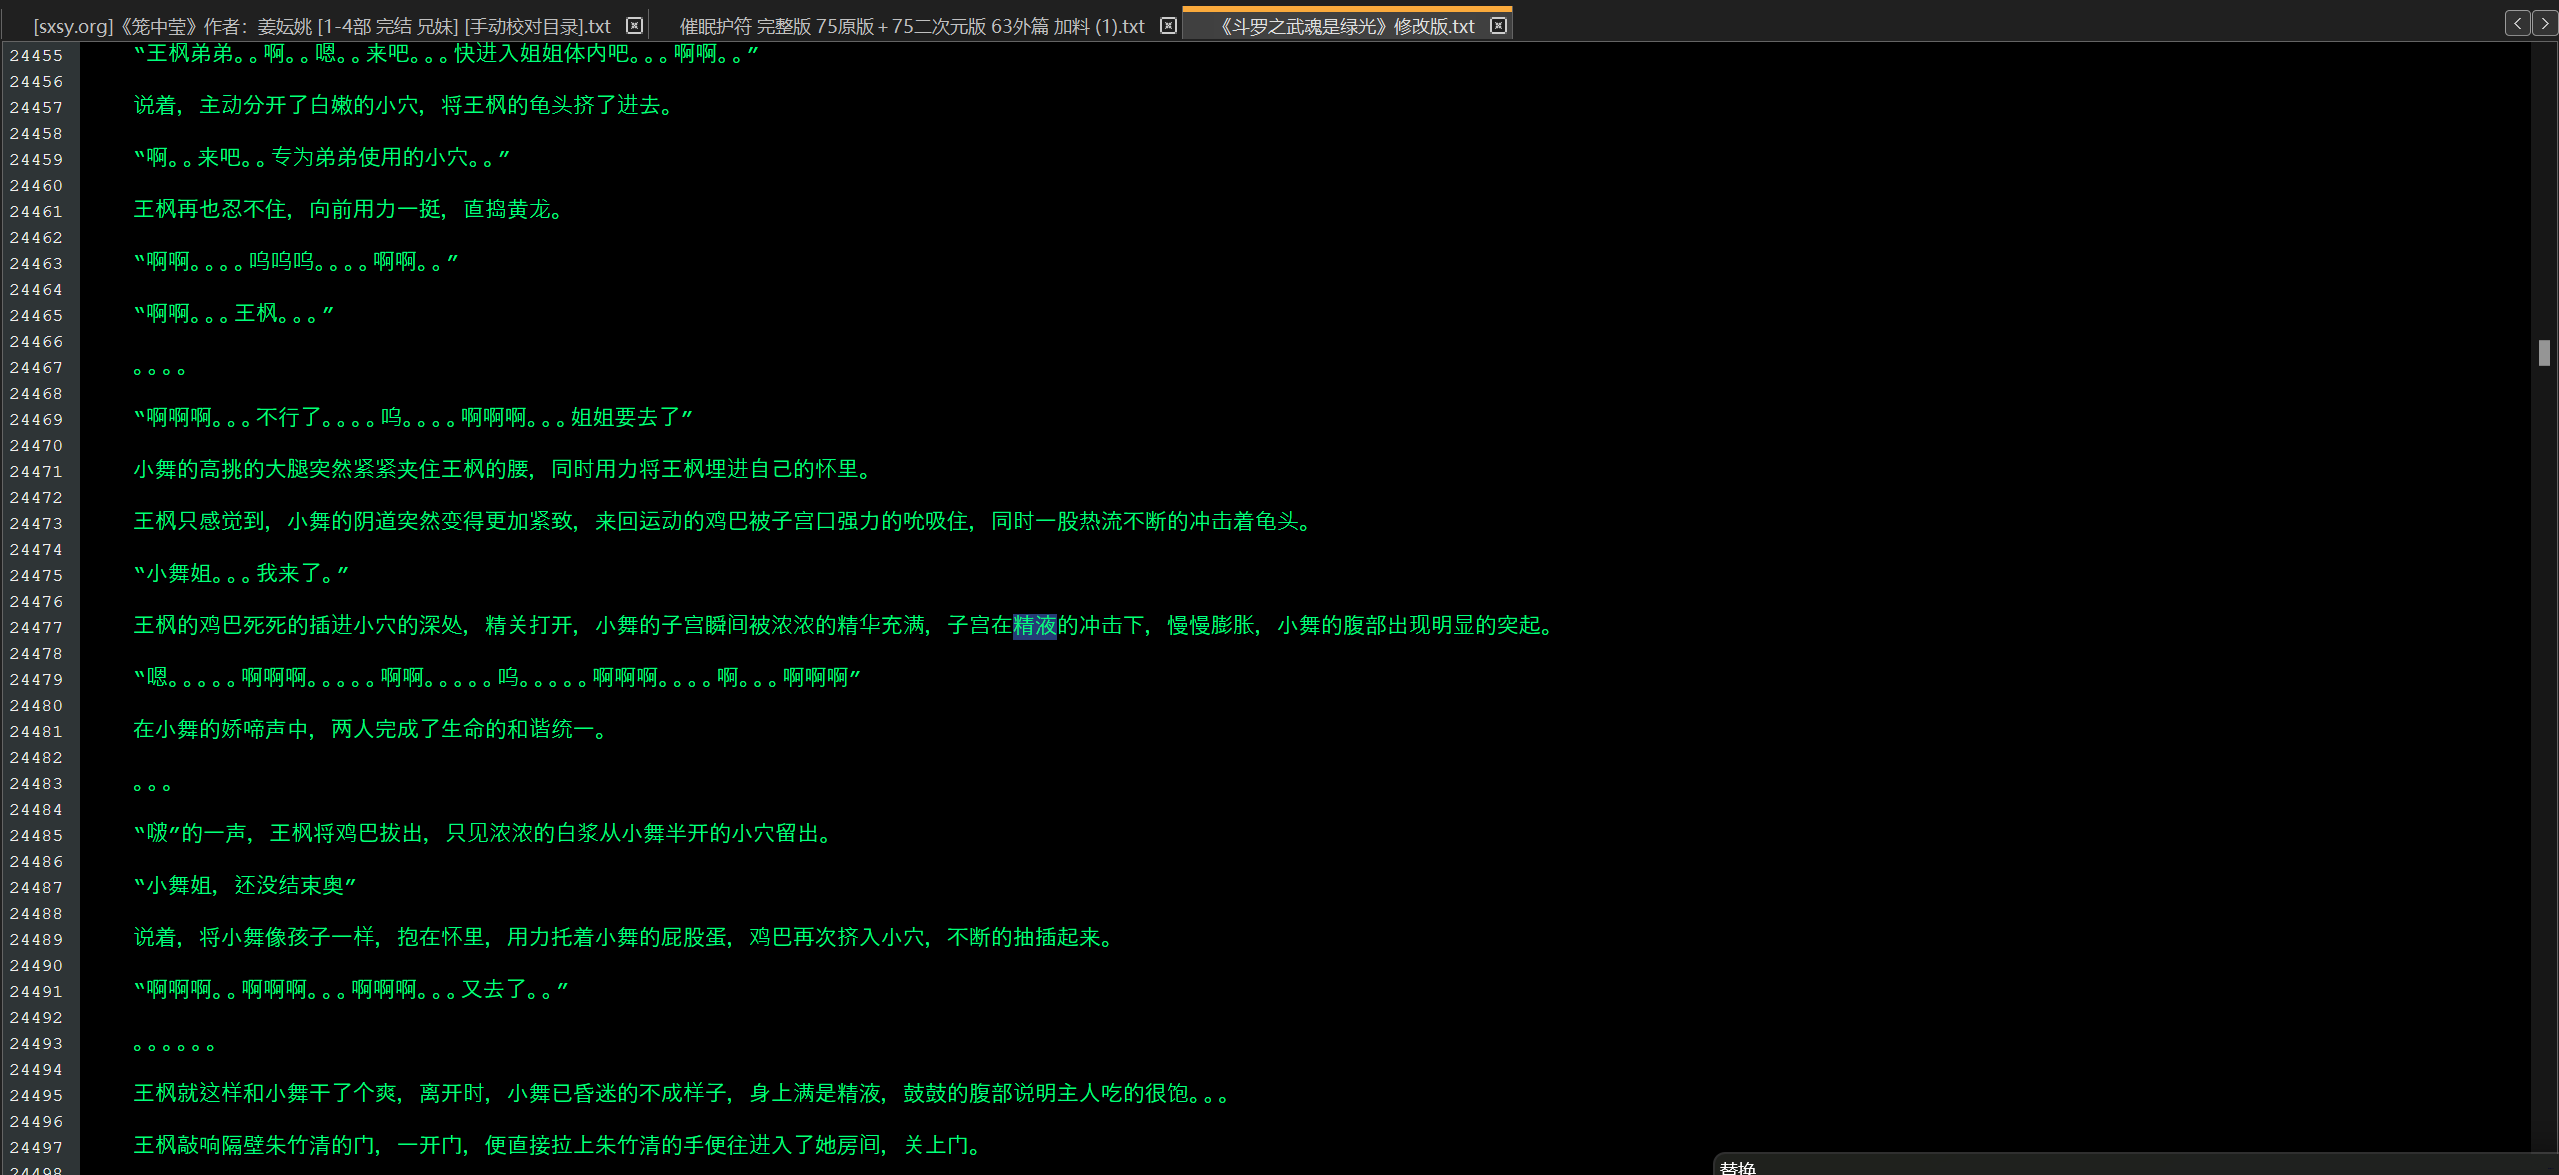
Task: Click the 替换 panel title
Action: (x=1738, y=1167)
